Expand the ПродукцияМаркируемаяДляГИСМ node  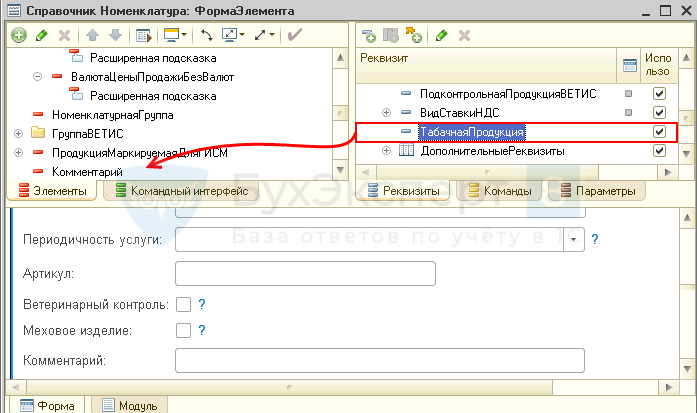click(x=18, y=152)
